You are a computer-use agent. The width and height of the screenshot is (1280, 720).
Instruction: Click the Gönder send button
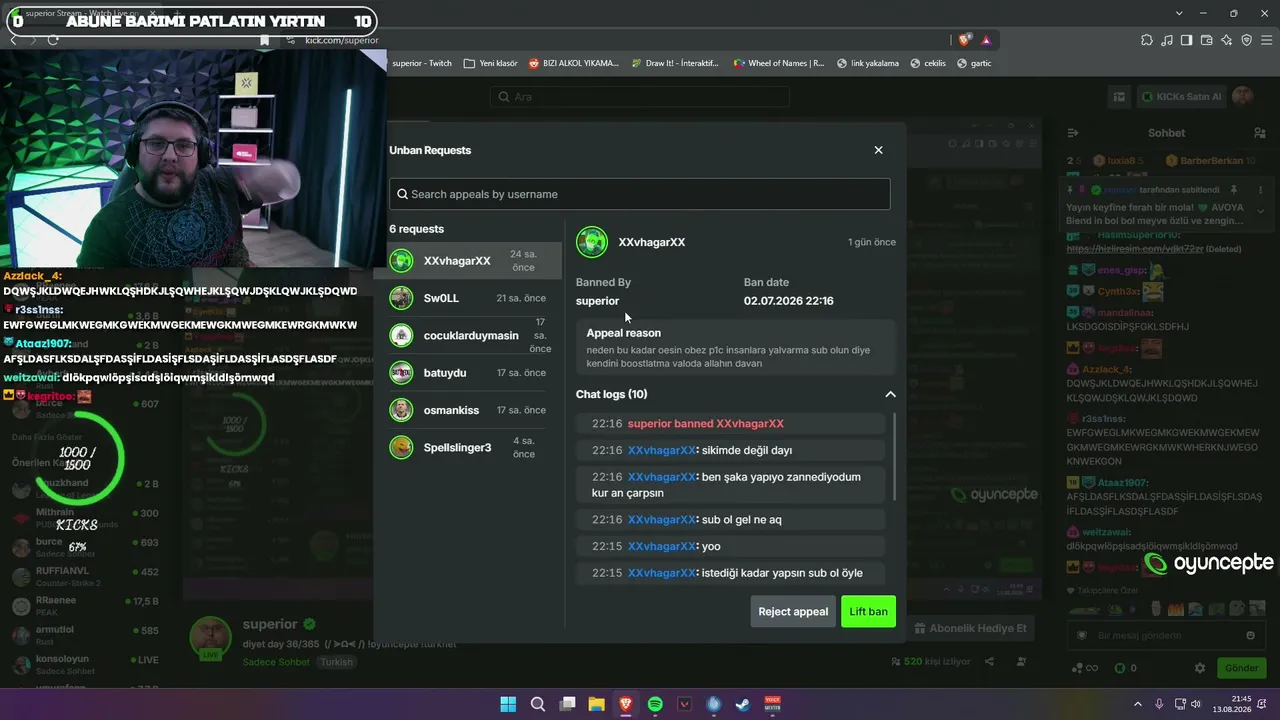tap(1241, 668)
